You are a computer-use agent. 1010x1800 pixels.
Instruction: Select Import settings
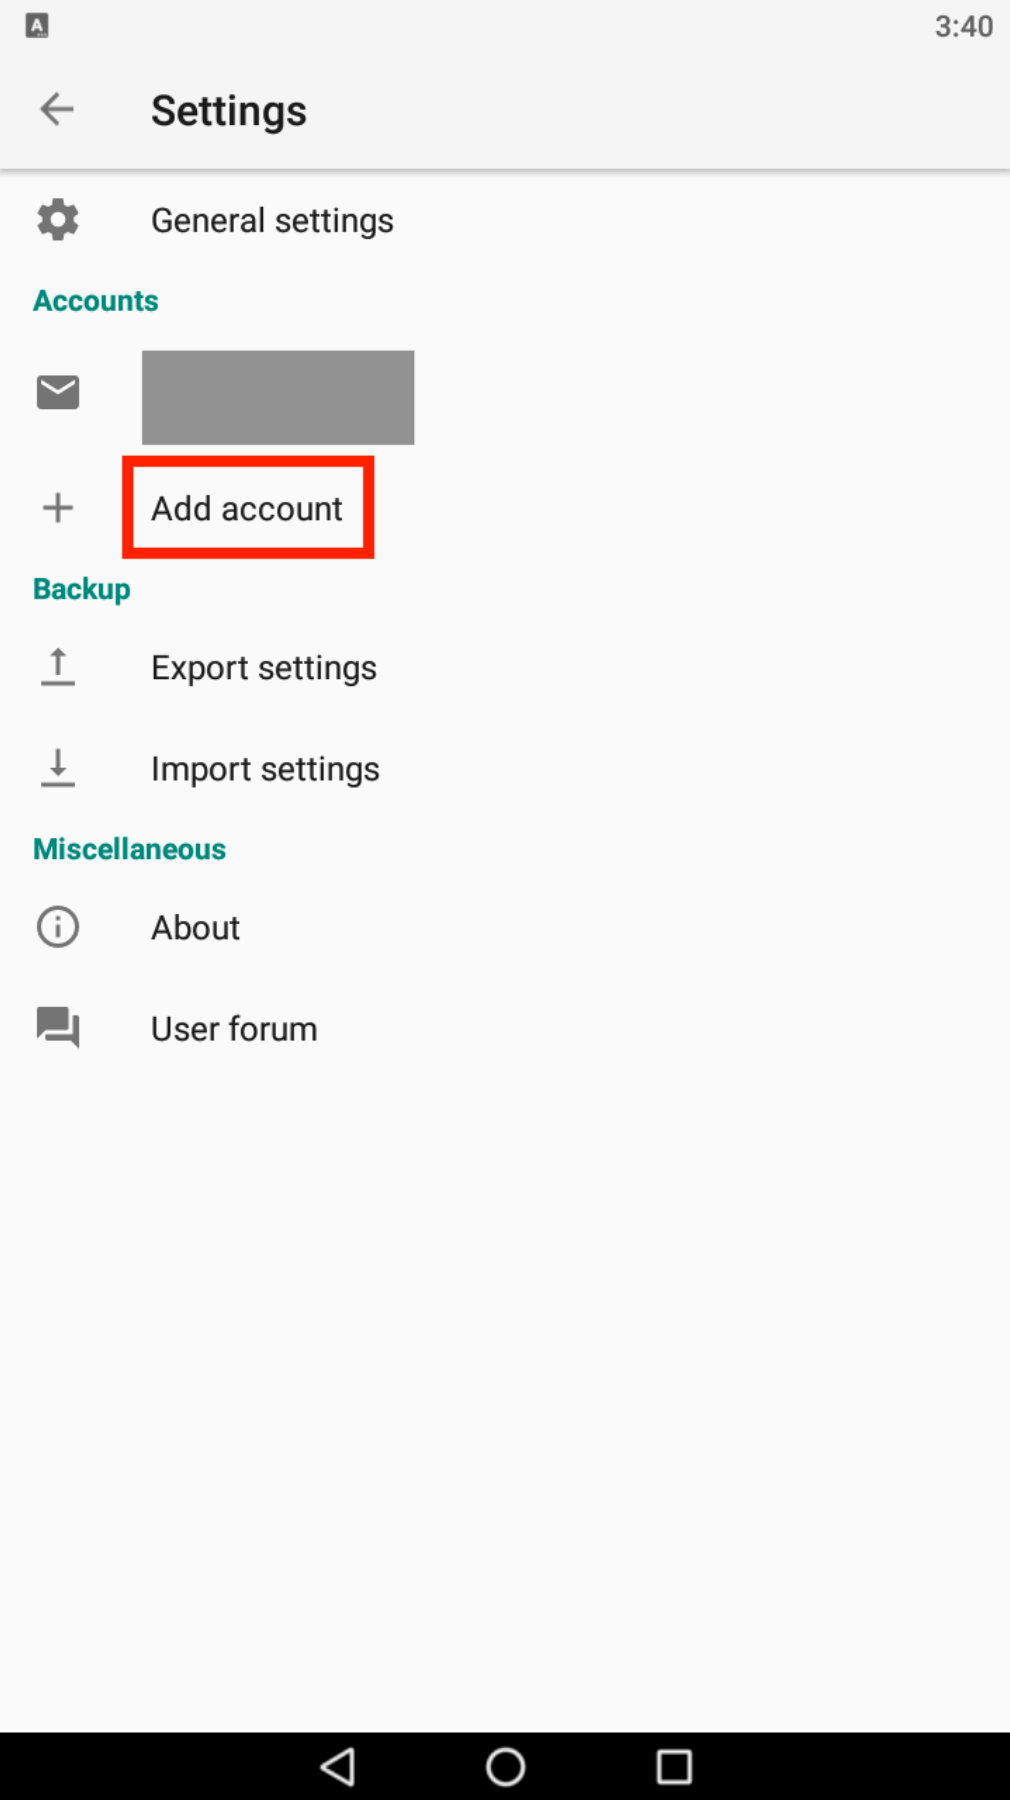264,768
